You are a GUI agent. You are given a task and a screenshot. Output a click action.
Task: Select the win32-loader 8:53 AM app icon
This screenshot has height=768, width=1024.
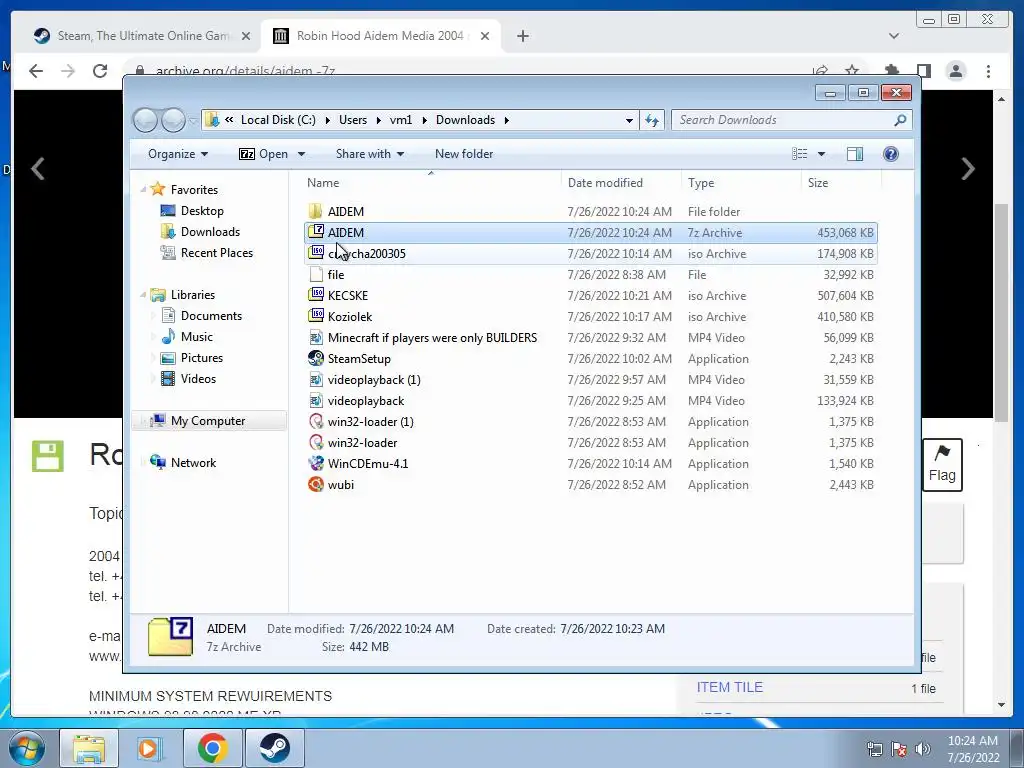316,442
